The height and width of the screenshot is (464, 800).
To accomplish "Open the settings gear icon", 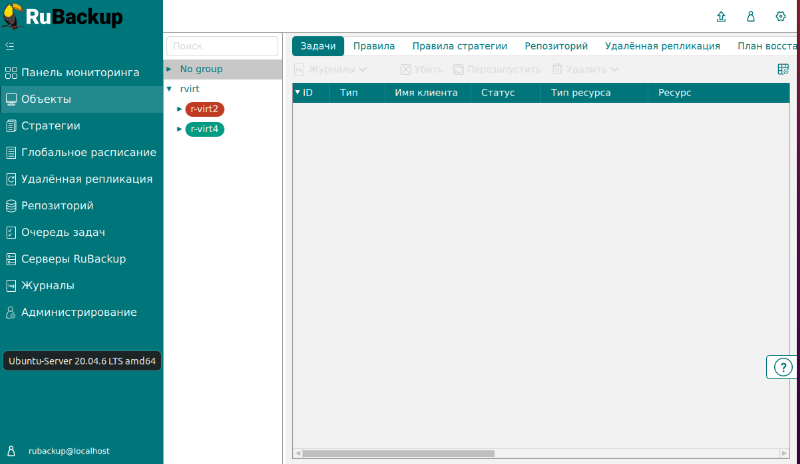I will 780,17.
